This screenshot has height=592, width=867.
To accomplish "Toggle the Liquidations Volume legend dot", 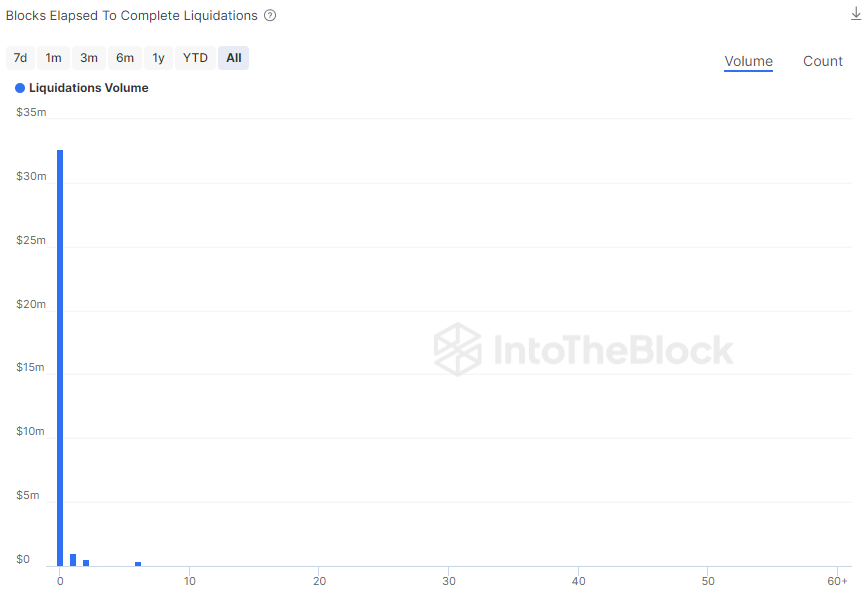I will coord(20,88).
